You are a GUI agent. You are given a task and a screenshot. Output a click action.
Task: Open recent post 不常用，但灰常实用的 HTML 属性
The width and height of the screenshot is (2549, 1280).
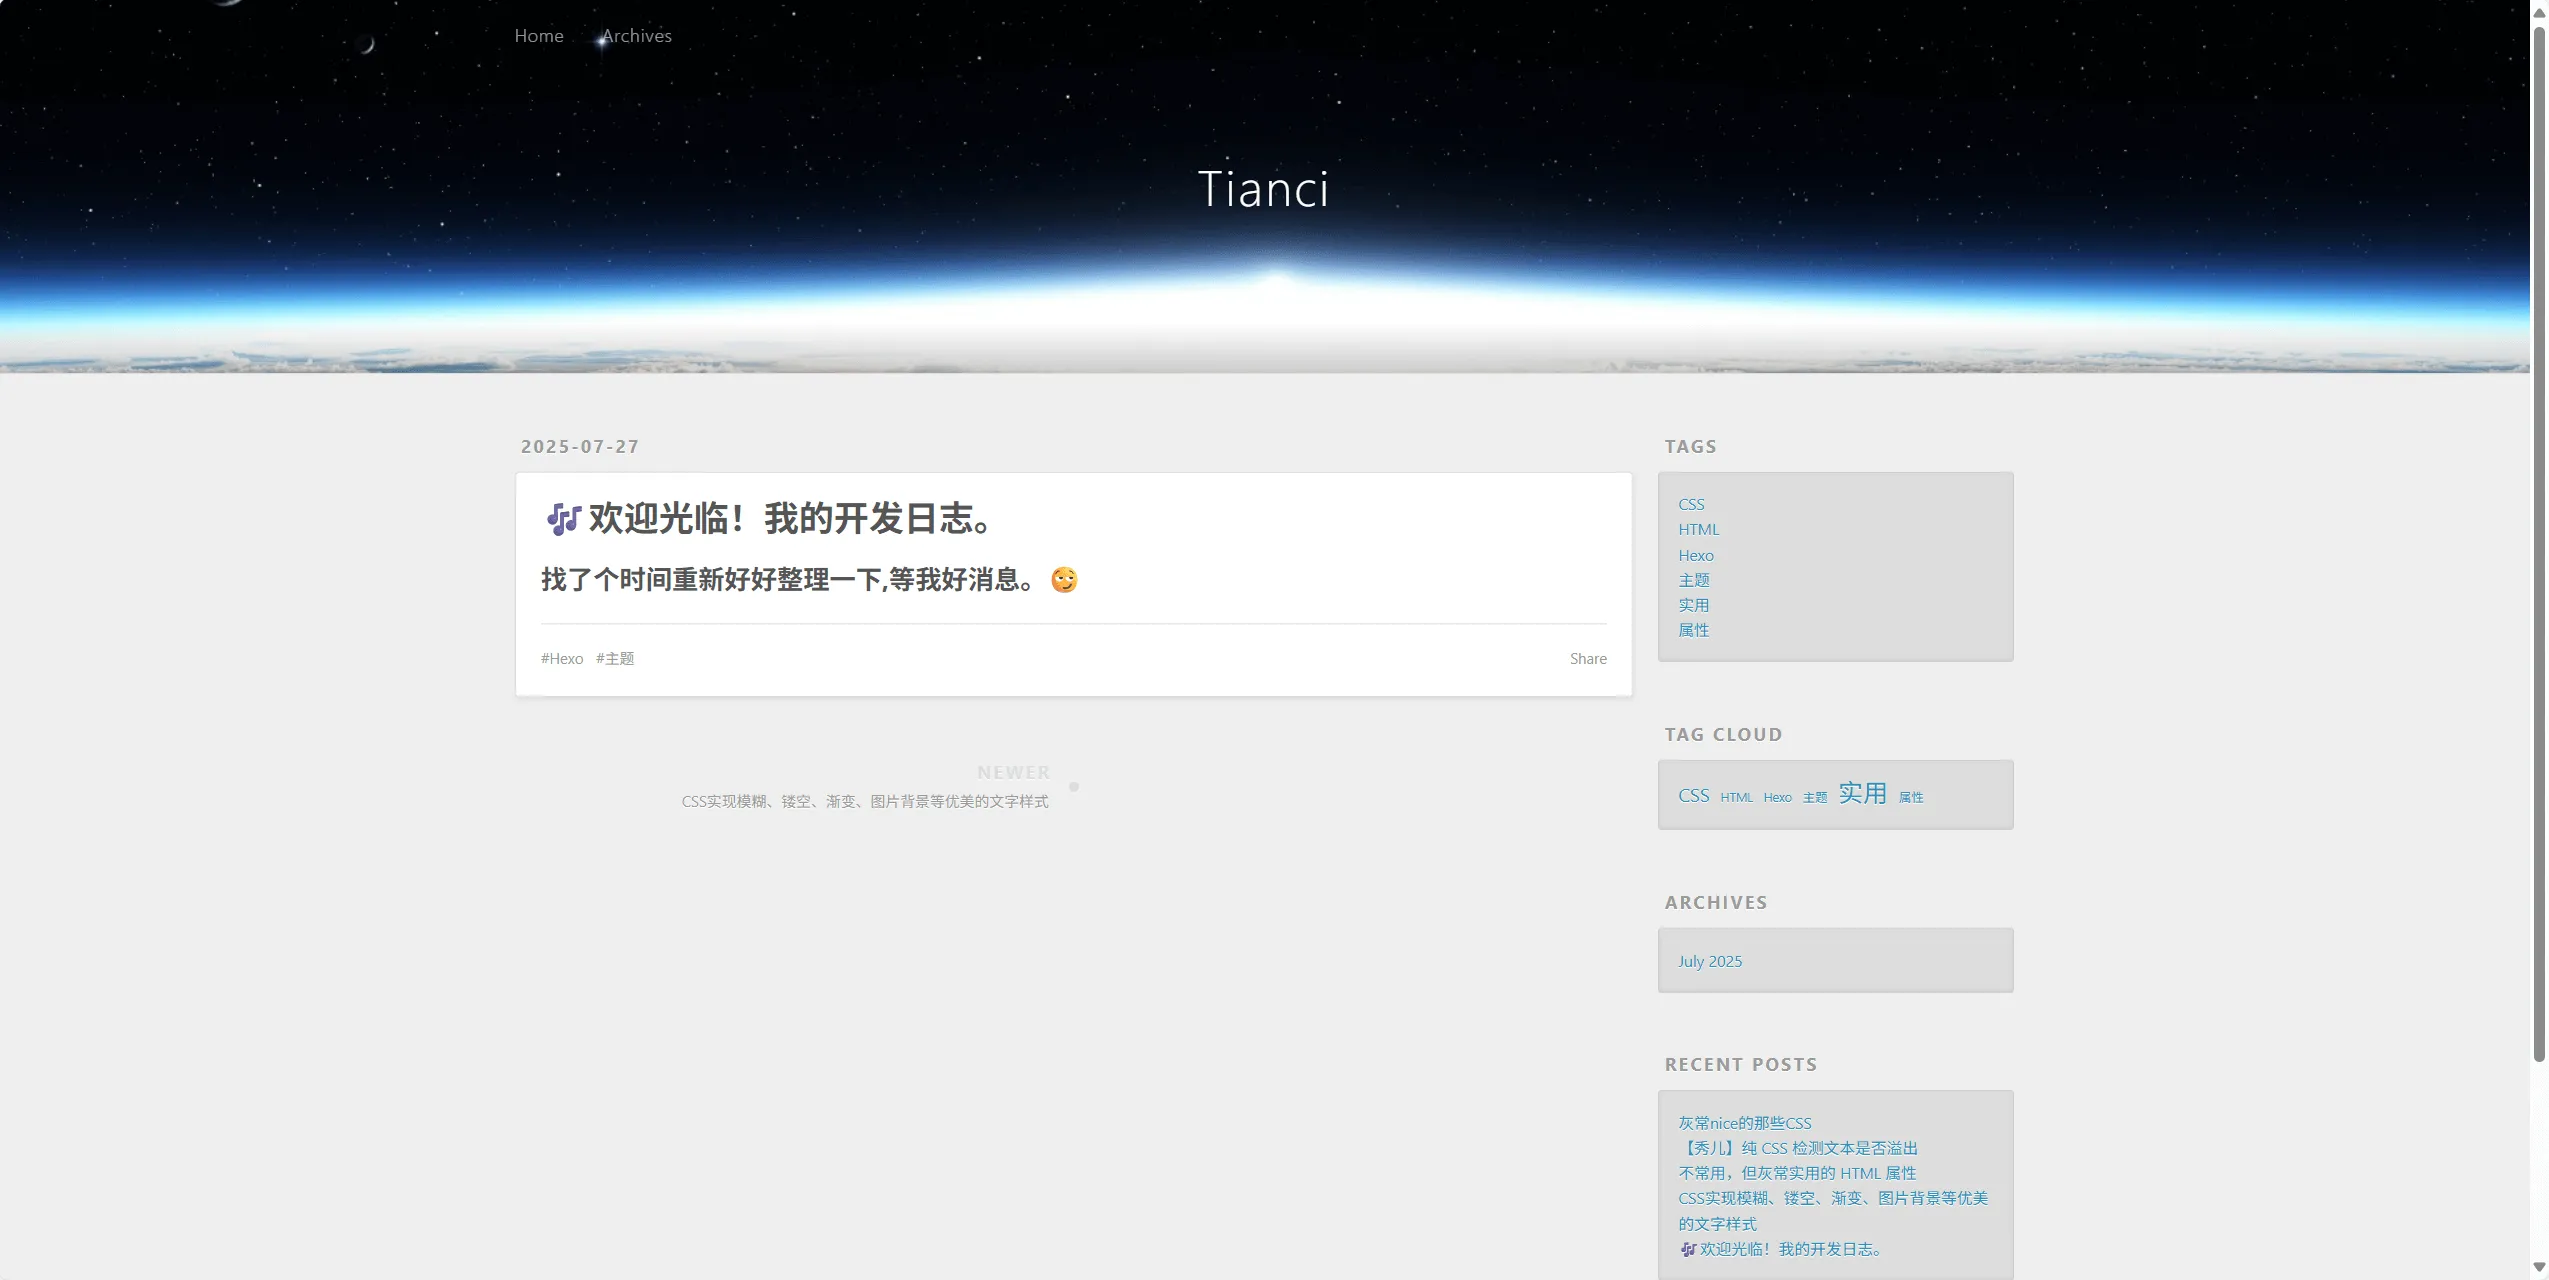pyautogui.click(x=1797, y=1174)
